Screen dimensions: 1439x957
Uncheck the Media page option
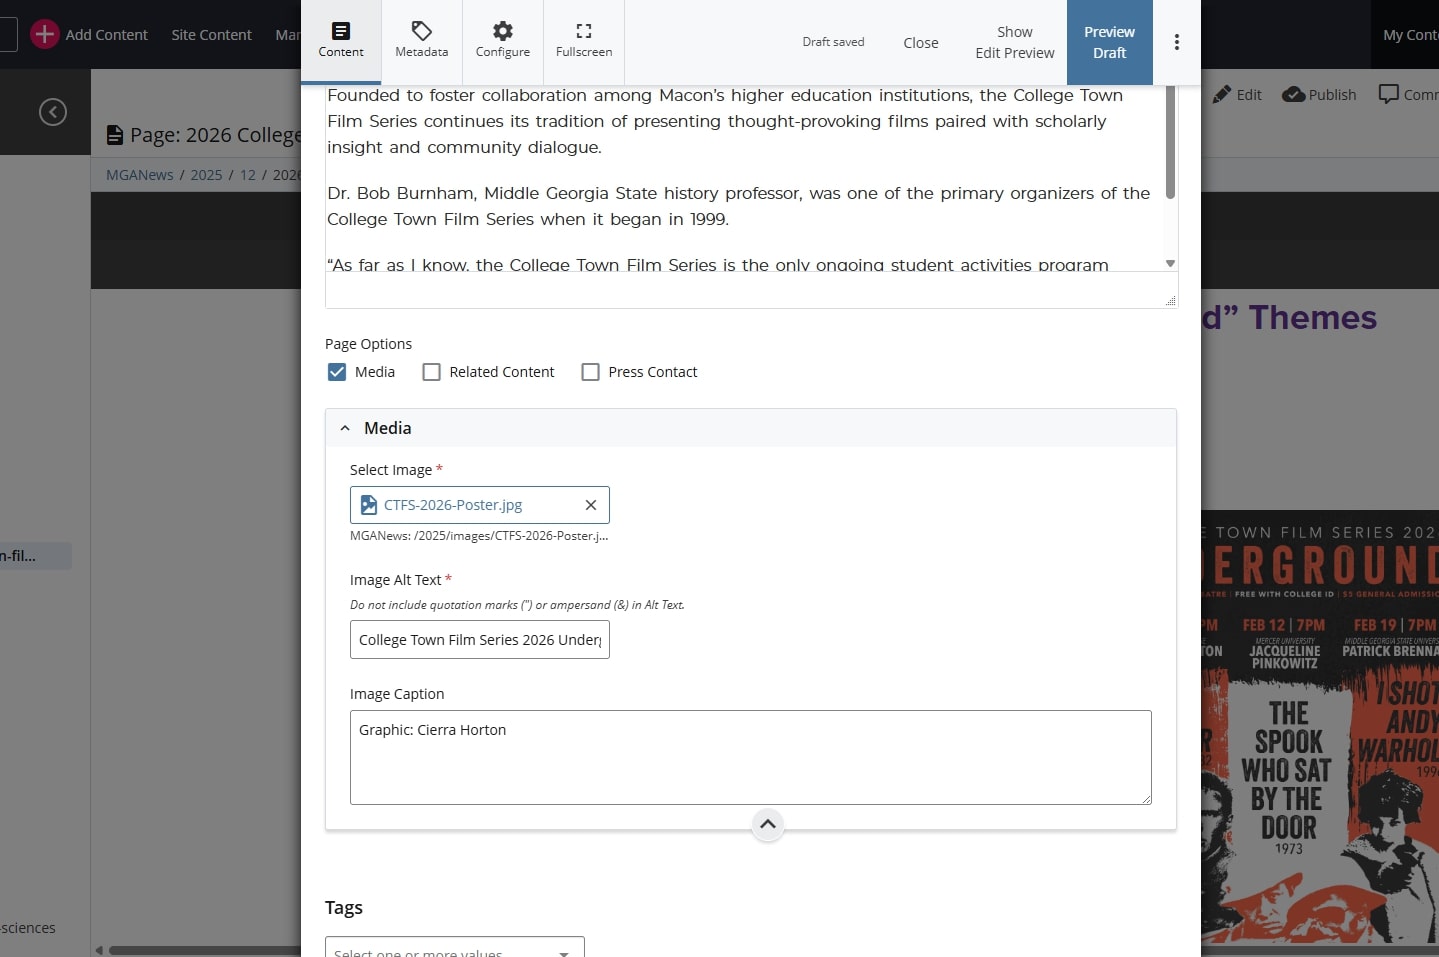337,372
